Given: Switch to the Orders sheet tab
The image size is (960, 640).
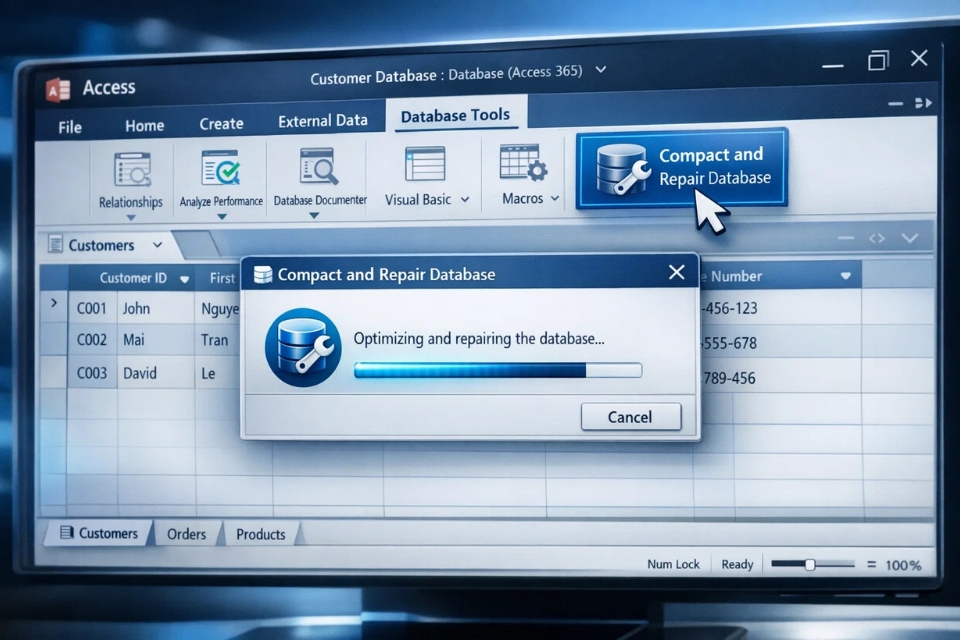Looking at the screenshot, I should pos(186,534).
